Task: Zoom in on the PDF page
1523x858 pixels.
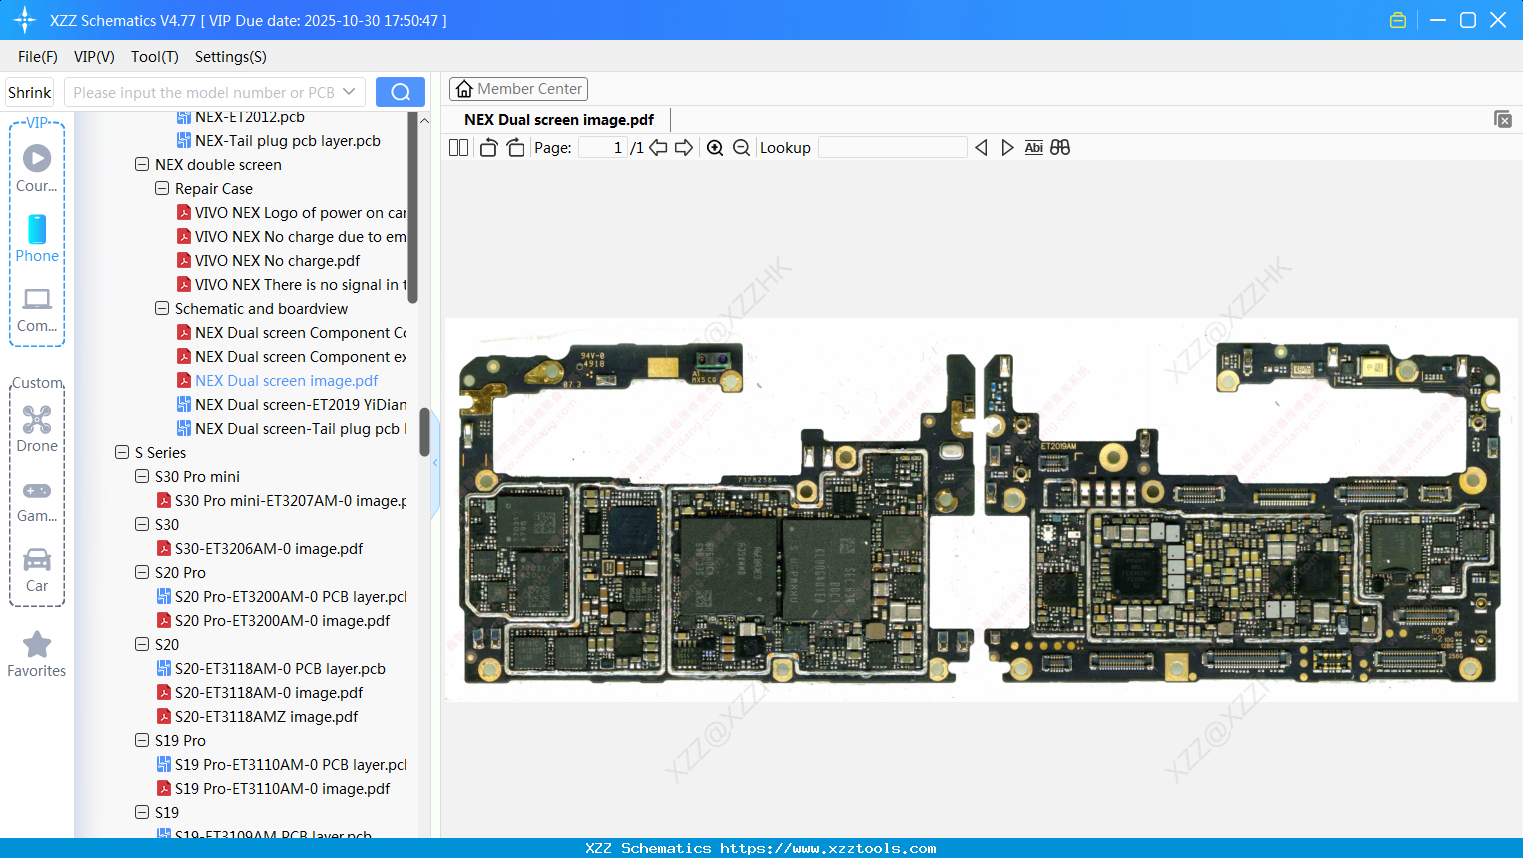Action: [x=715, y=147]
